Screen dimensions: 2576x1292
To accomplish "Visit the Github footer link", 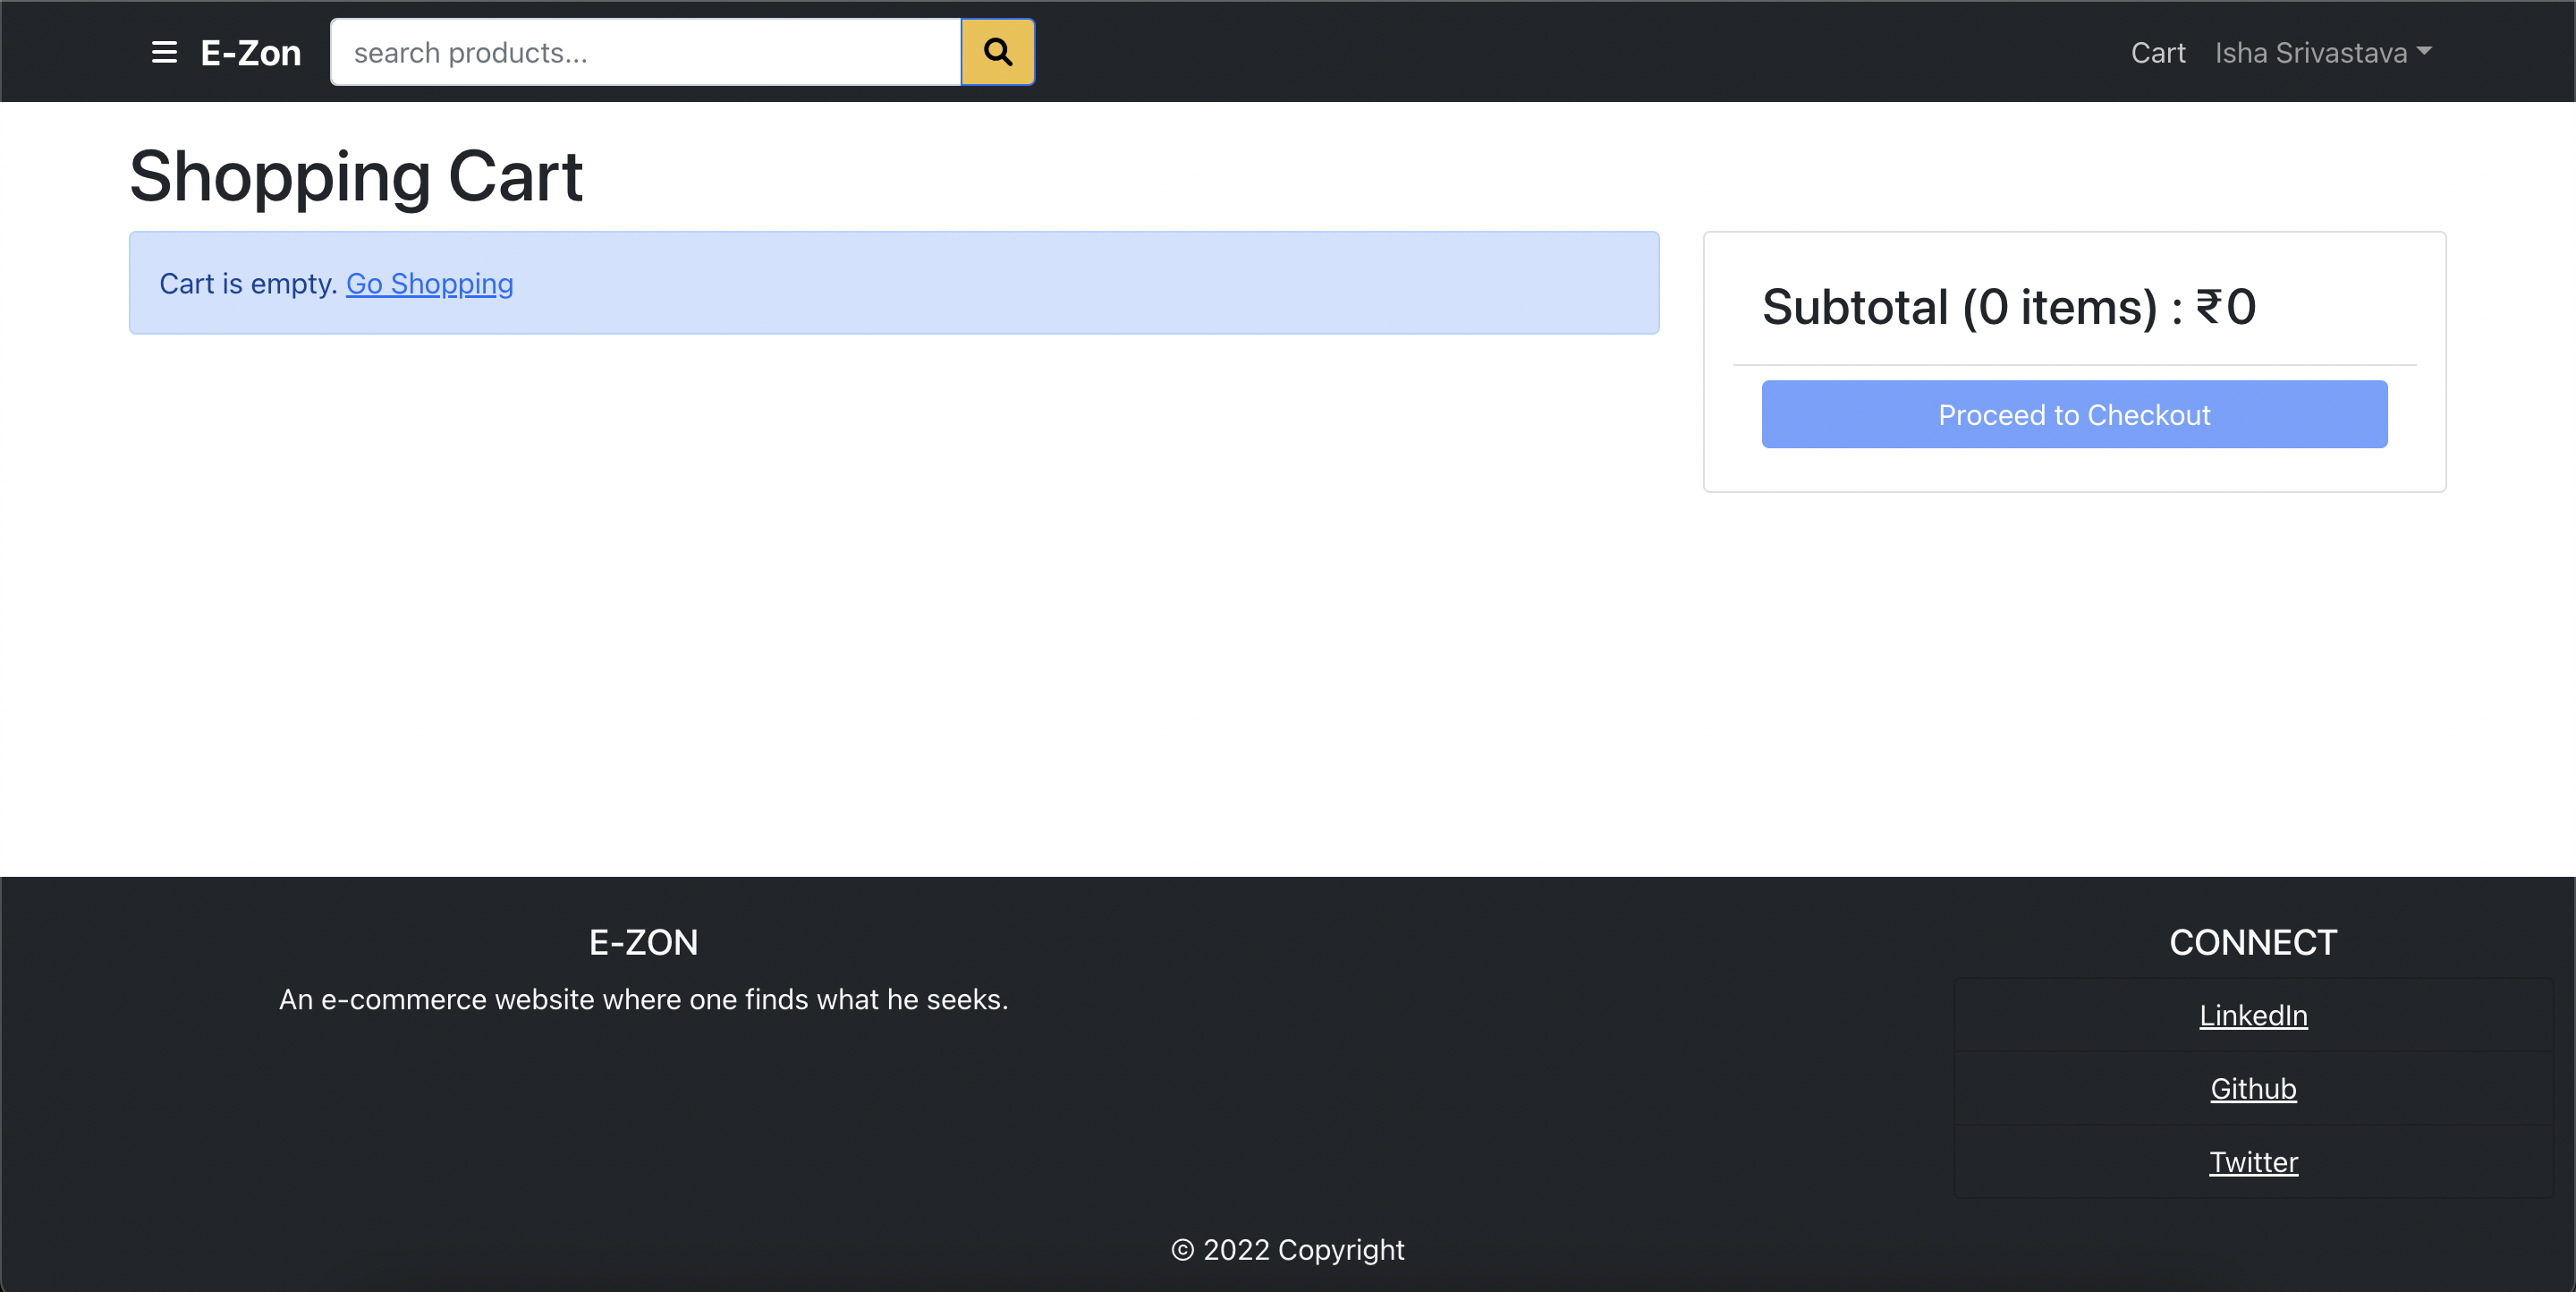I will pyautogui.click(x=2252, y=1088).
